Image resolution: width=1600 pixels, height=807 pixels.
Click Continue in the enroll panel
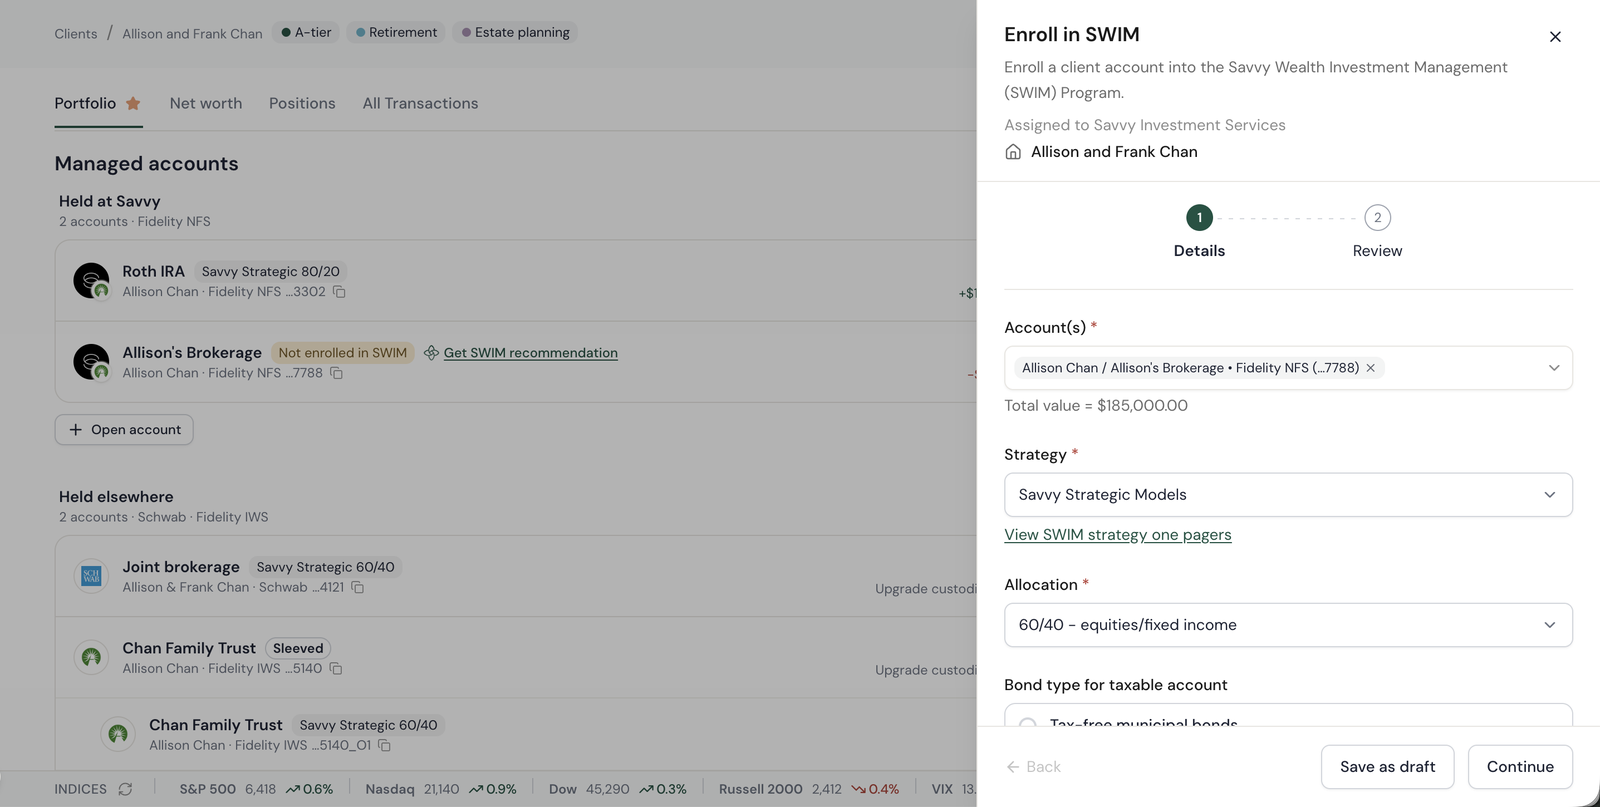pyautogui.click(x=1520, y=767)
